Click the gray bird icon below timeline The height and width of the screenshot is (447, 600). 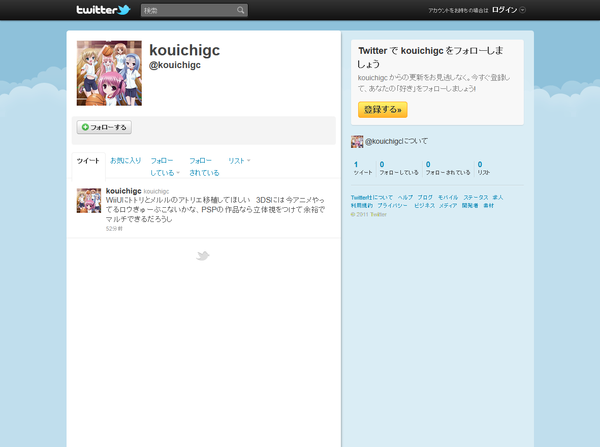pos(203,255)
